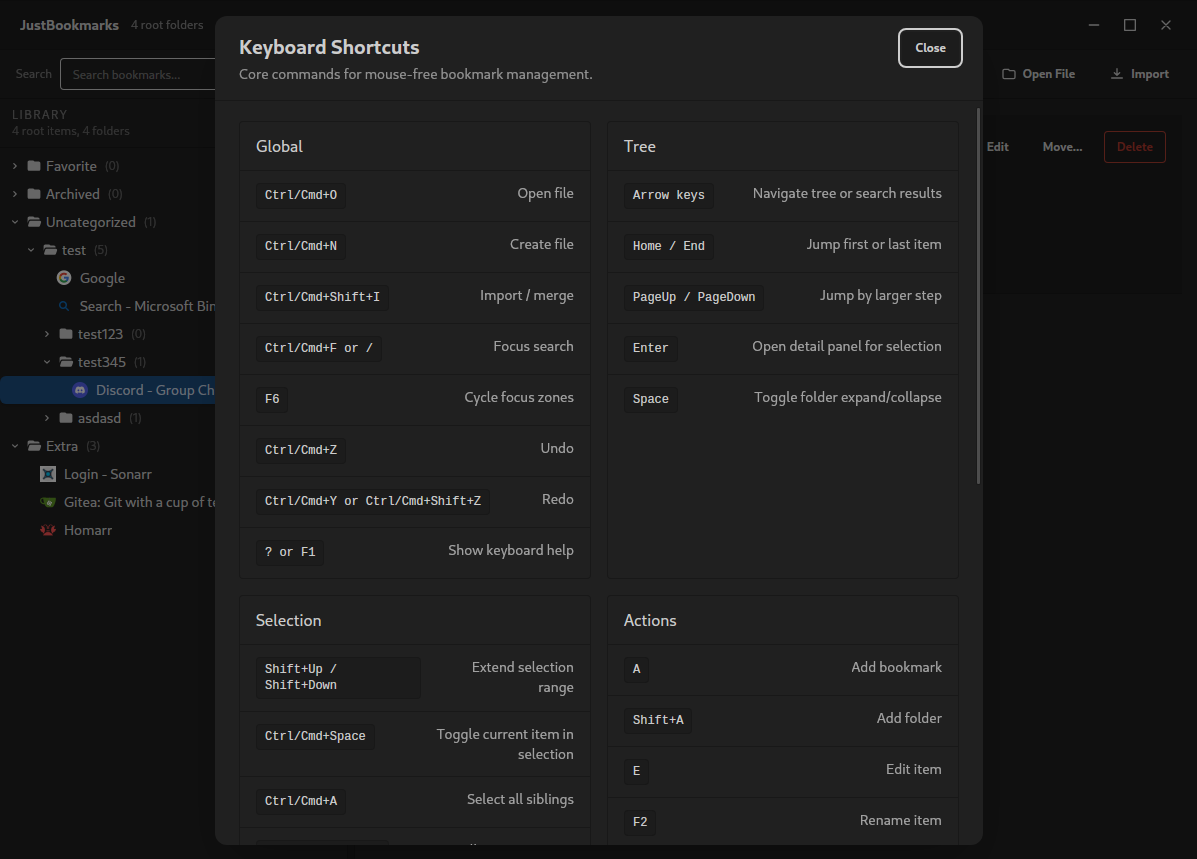Close the Keyboard Shortcuts dialog
The image size is (1197, 859).
930,48
